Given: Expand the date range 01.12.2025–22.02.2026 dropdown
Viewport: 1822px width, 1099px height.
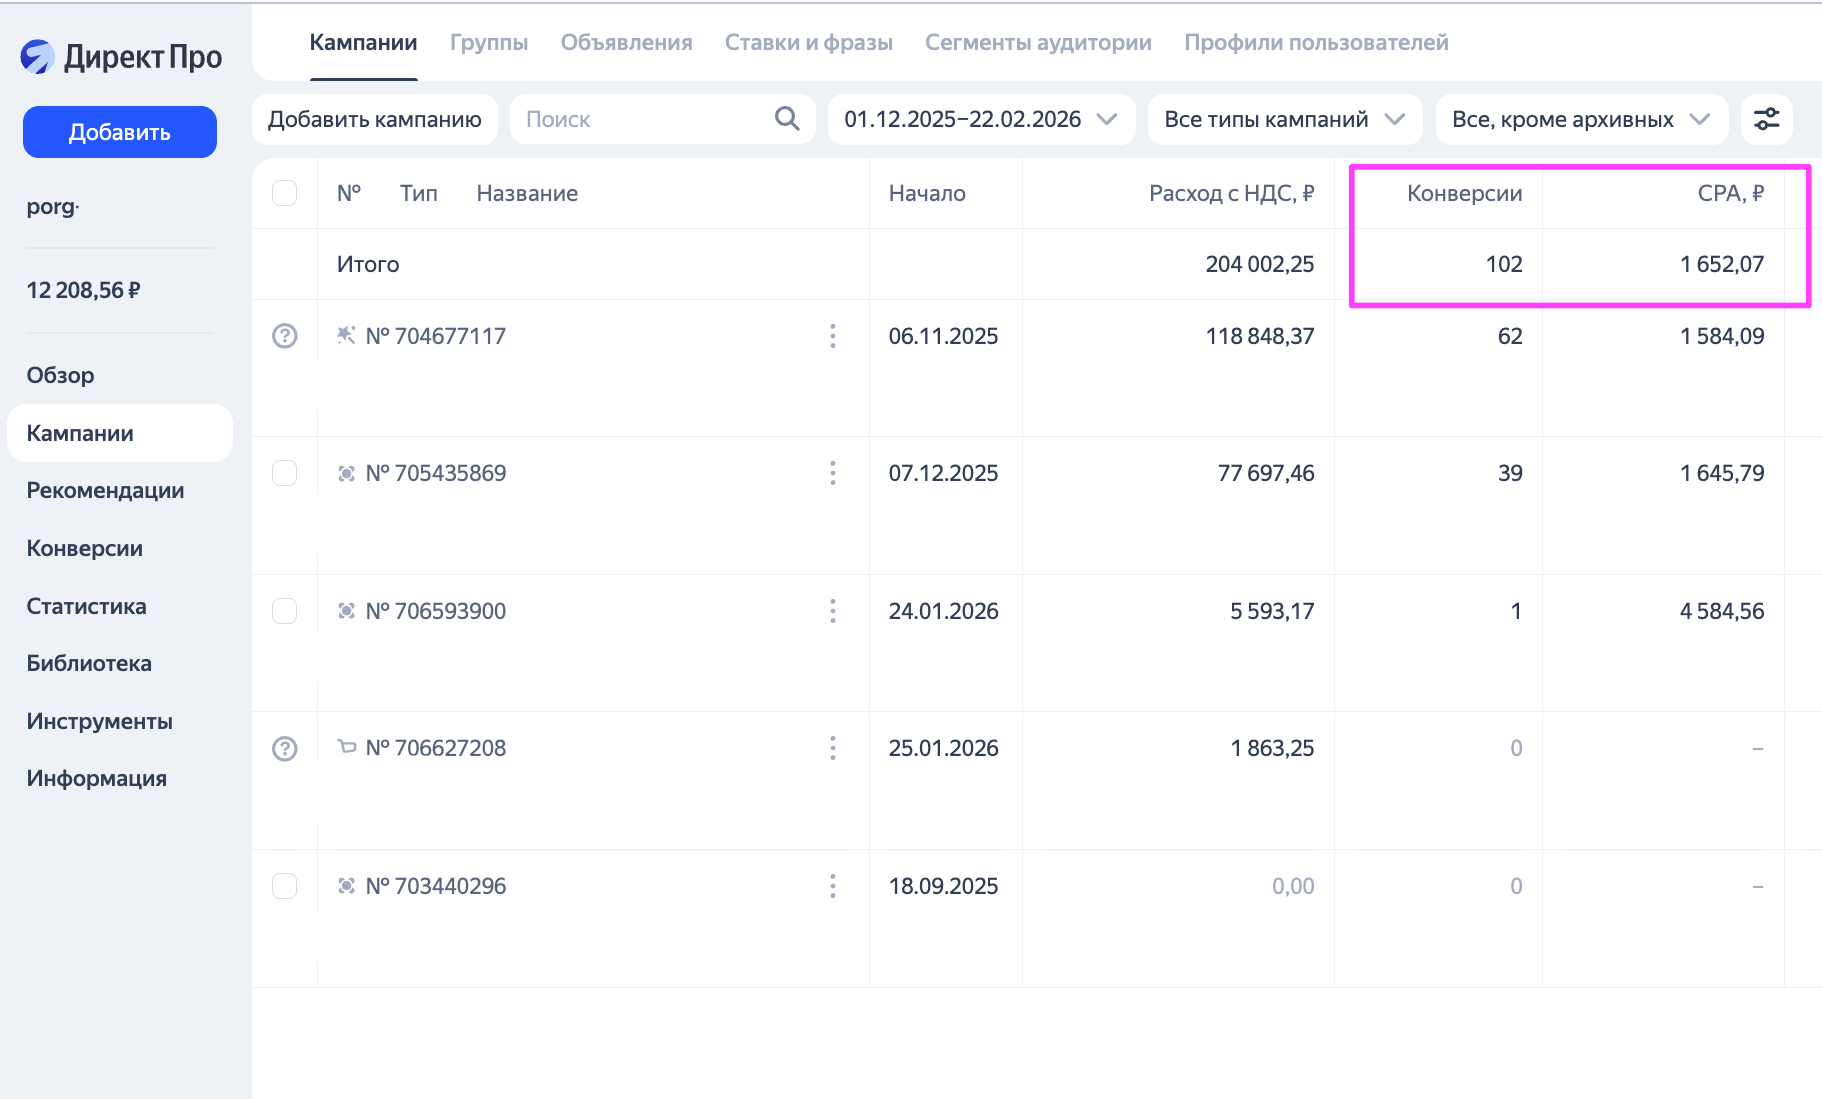Looking at the screenshot, I should 980,119.
